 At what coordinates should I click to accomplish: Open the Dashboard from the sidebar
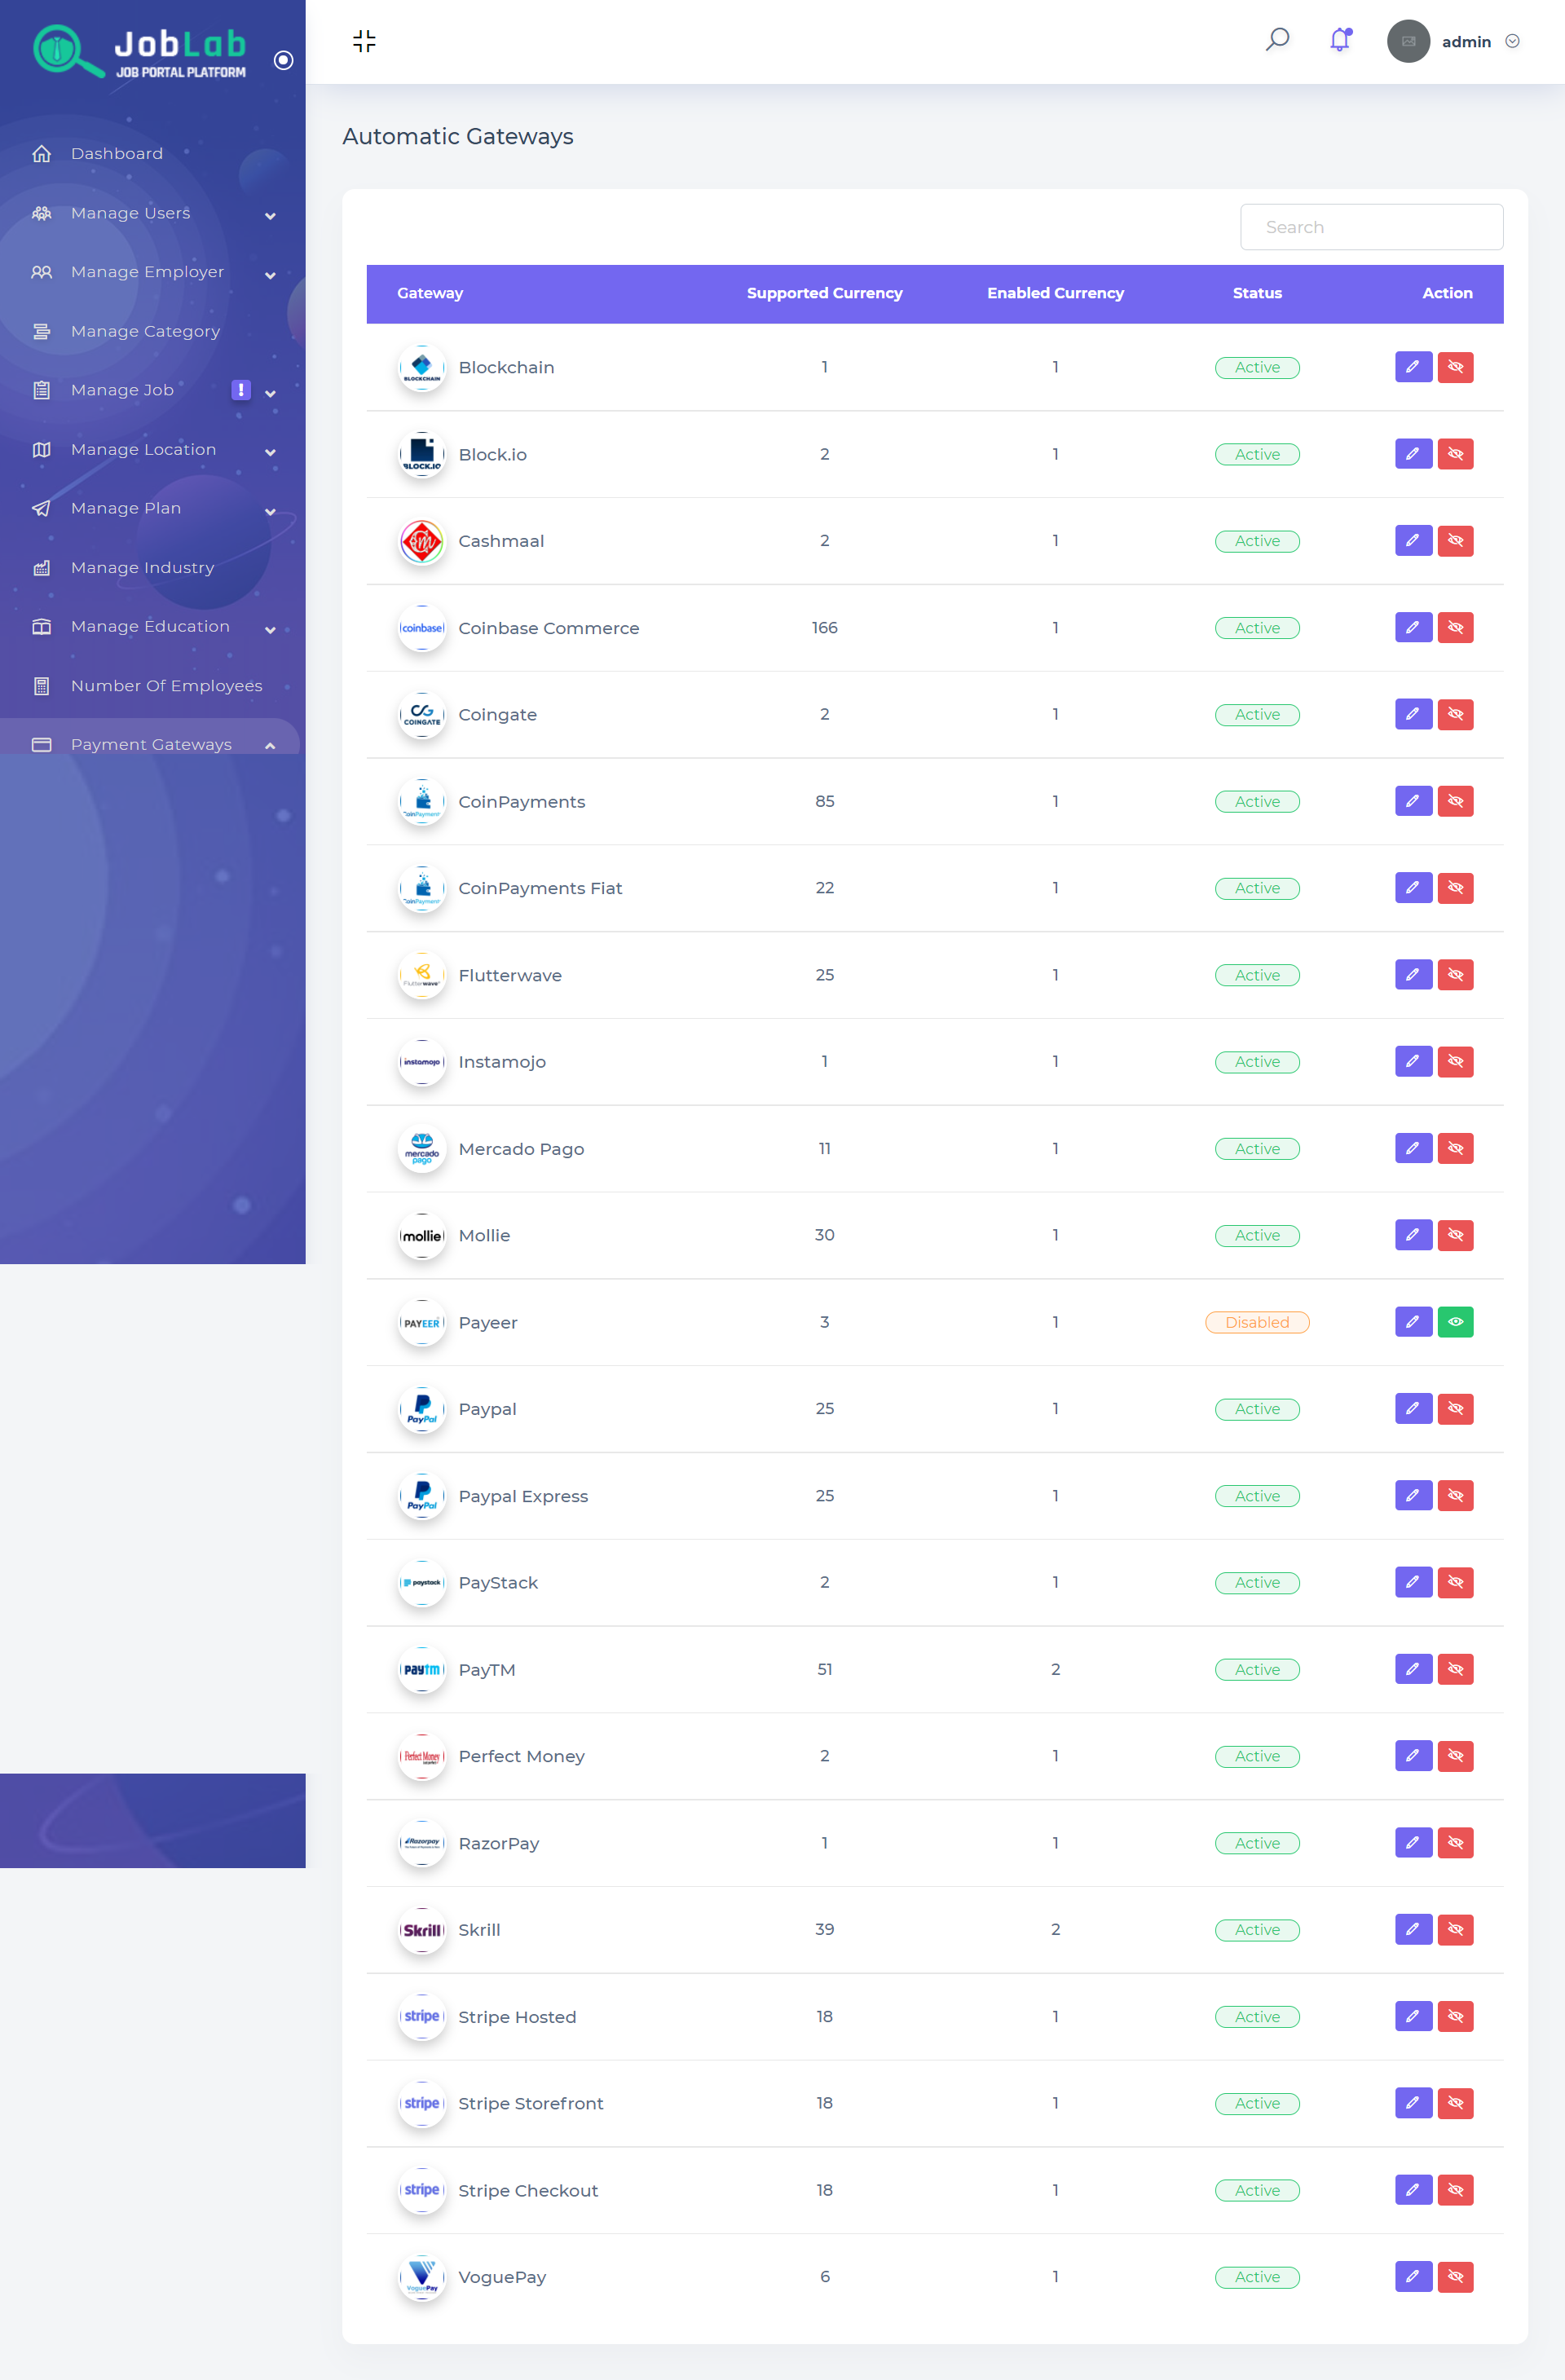[117, 153]
